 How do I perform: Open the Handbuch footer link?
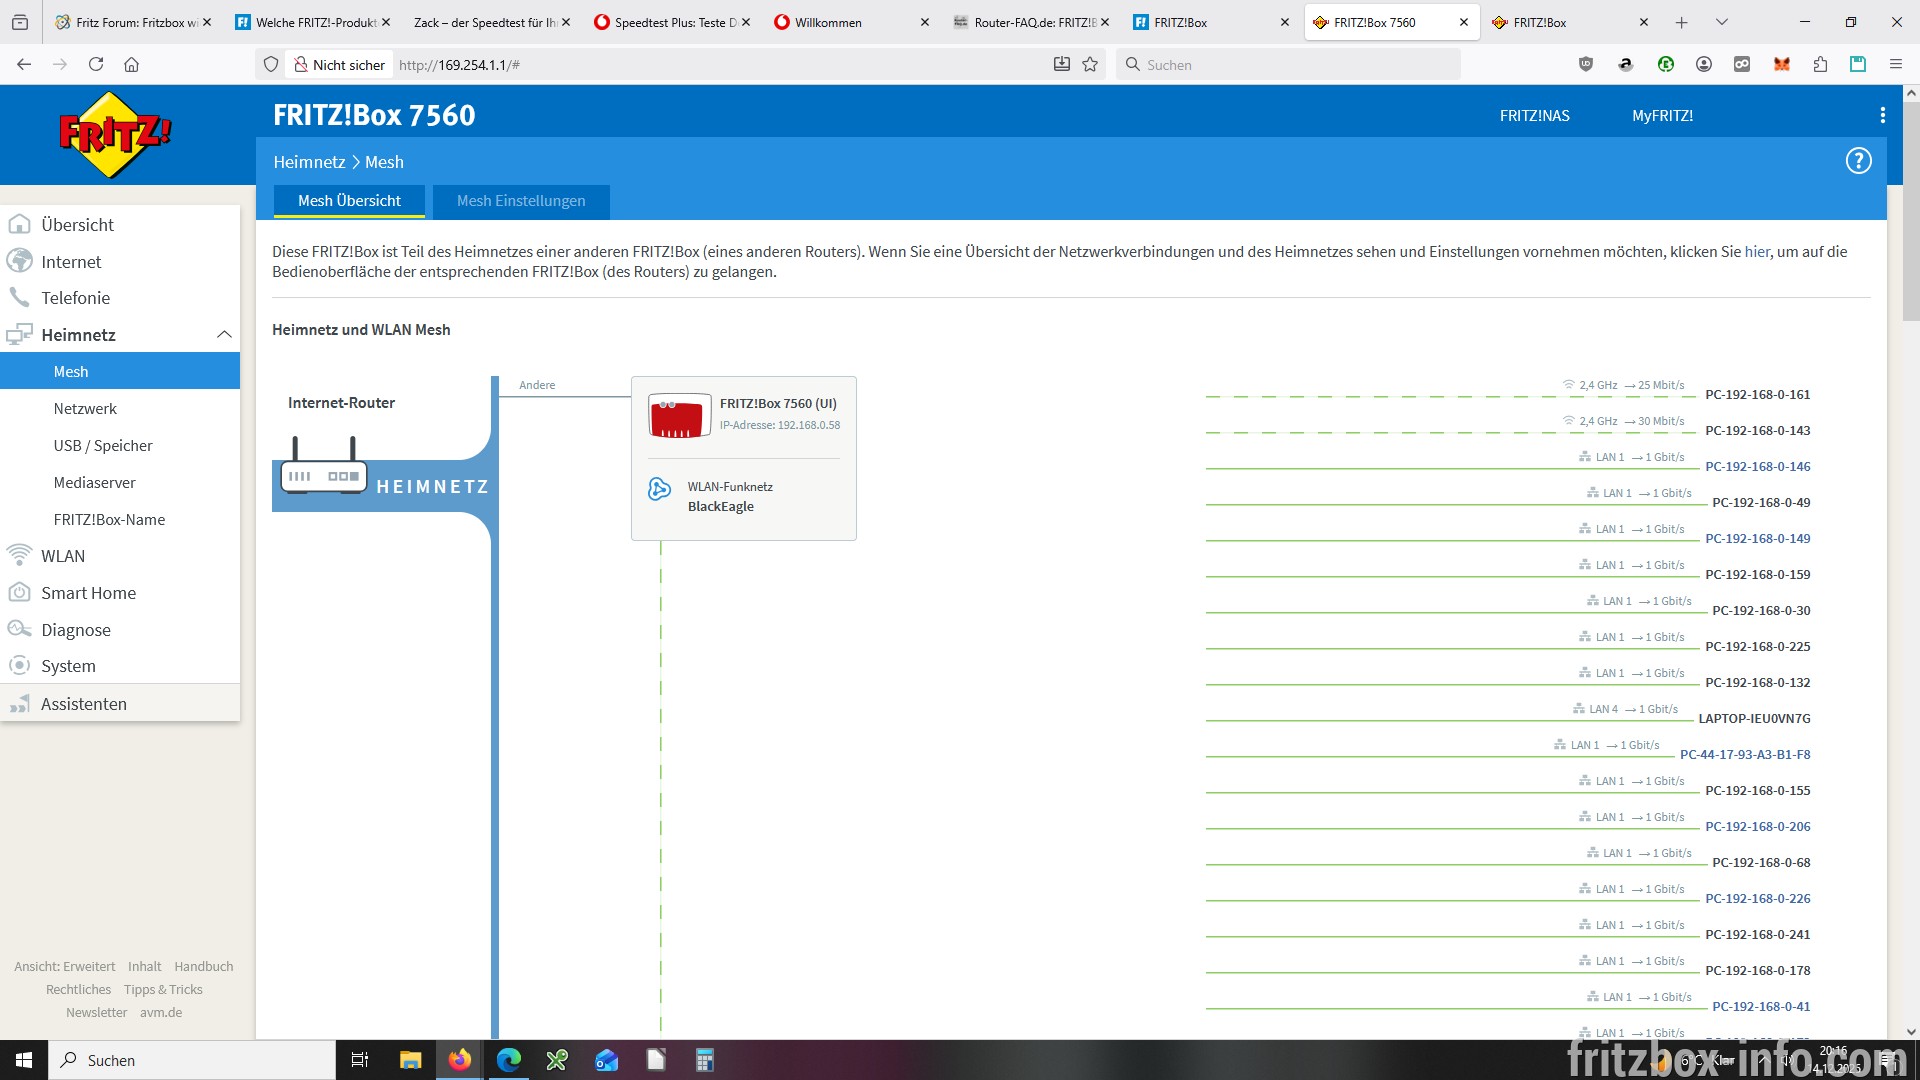tap(203, 966)
